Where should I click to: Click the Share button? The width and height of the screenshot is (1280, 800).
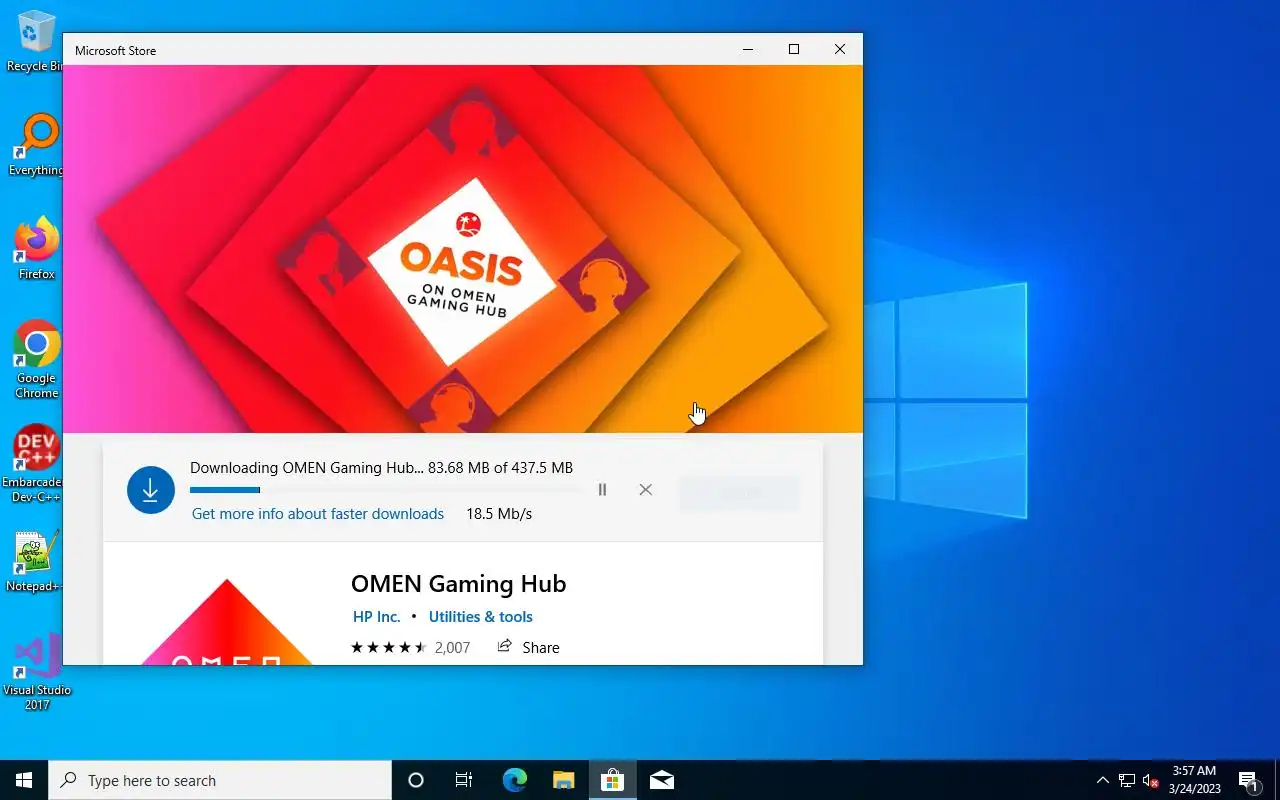tap(529, 647)
